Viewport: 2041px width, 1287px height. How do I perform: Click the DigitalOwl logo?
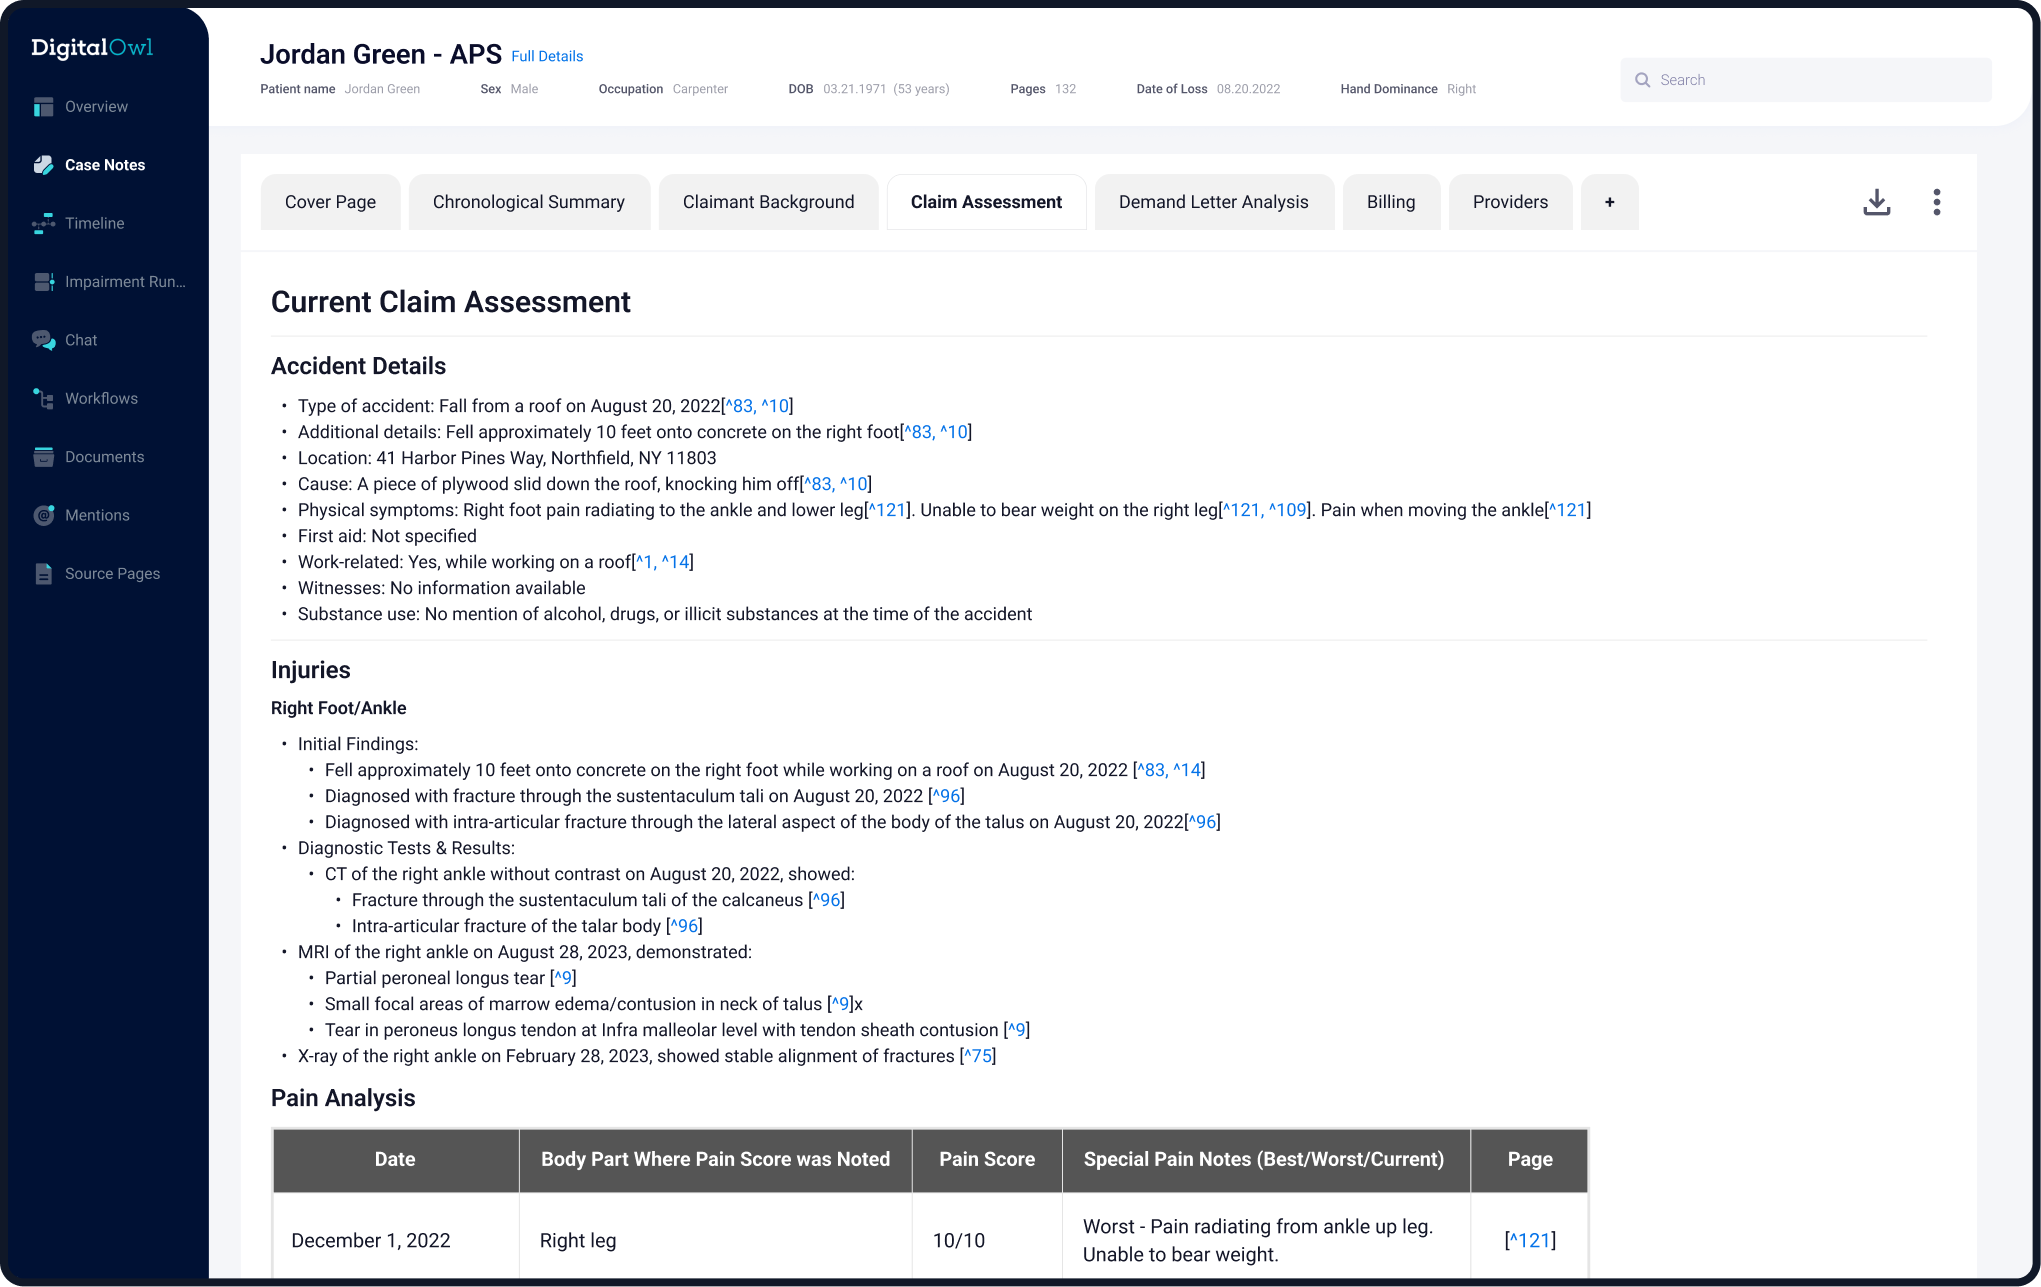[x=92, y=47]
